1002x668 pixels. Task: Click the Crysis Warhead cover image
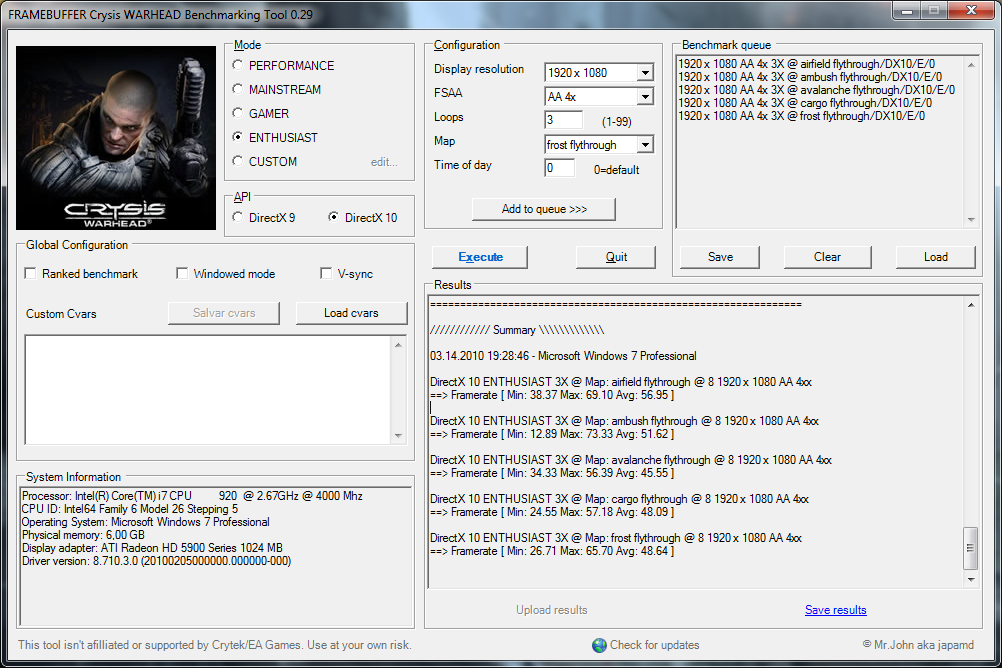coord(116,137)
